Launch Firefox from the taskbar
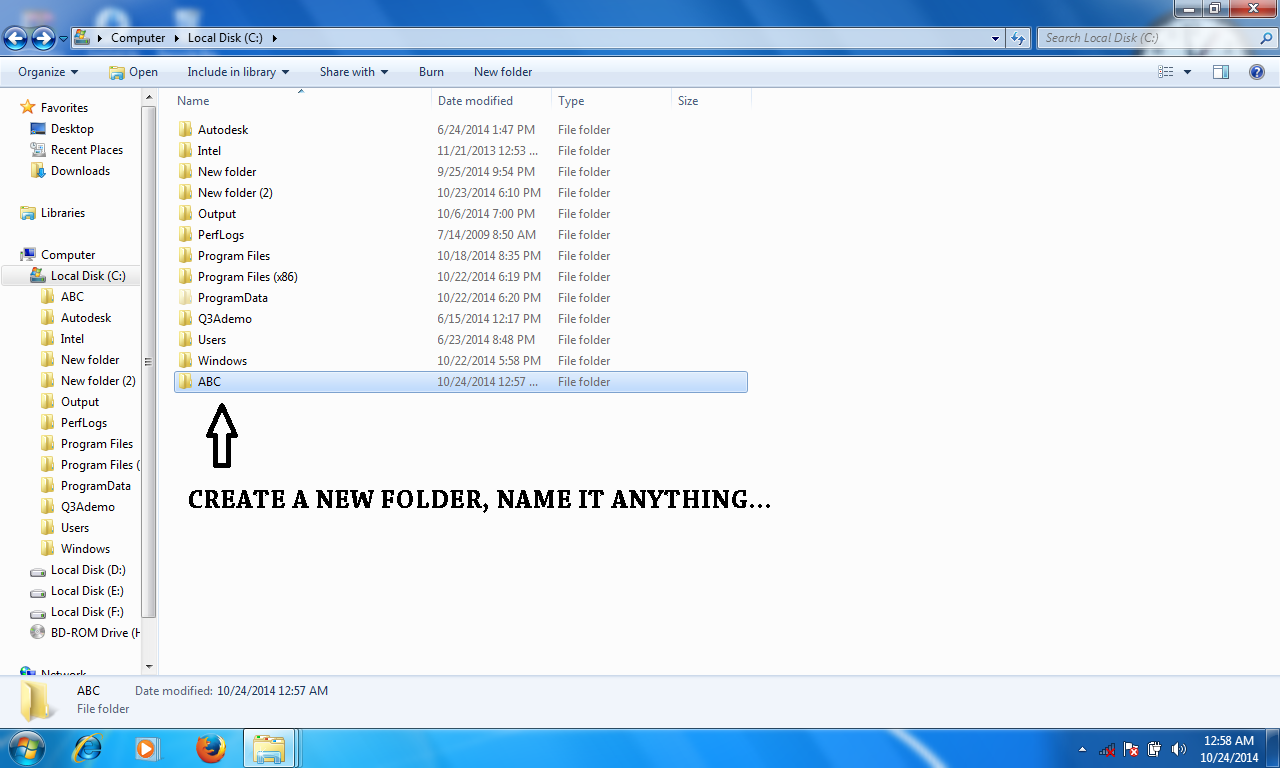The height and width of the screenshot is (768, 1280). tap(210, 748)
